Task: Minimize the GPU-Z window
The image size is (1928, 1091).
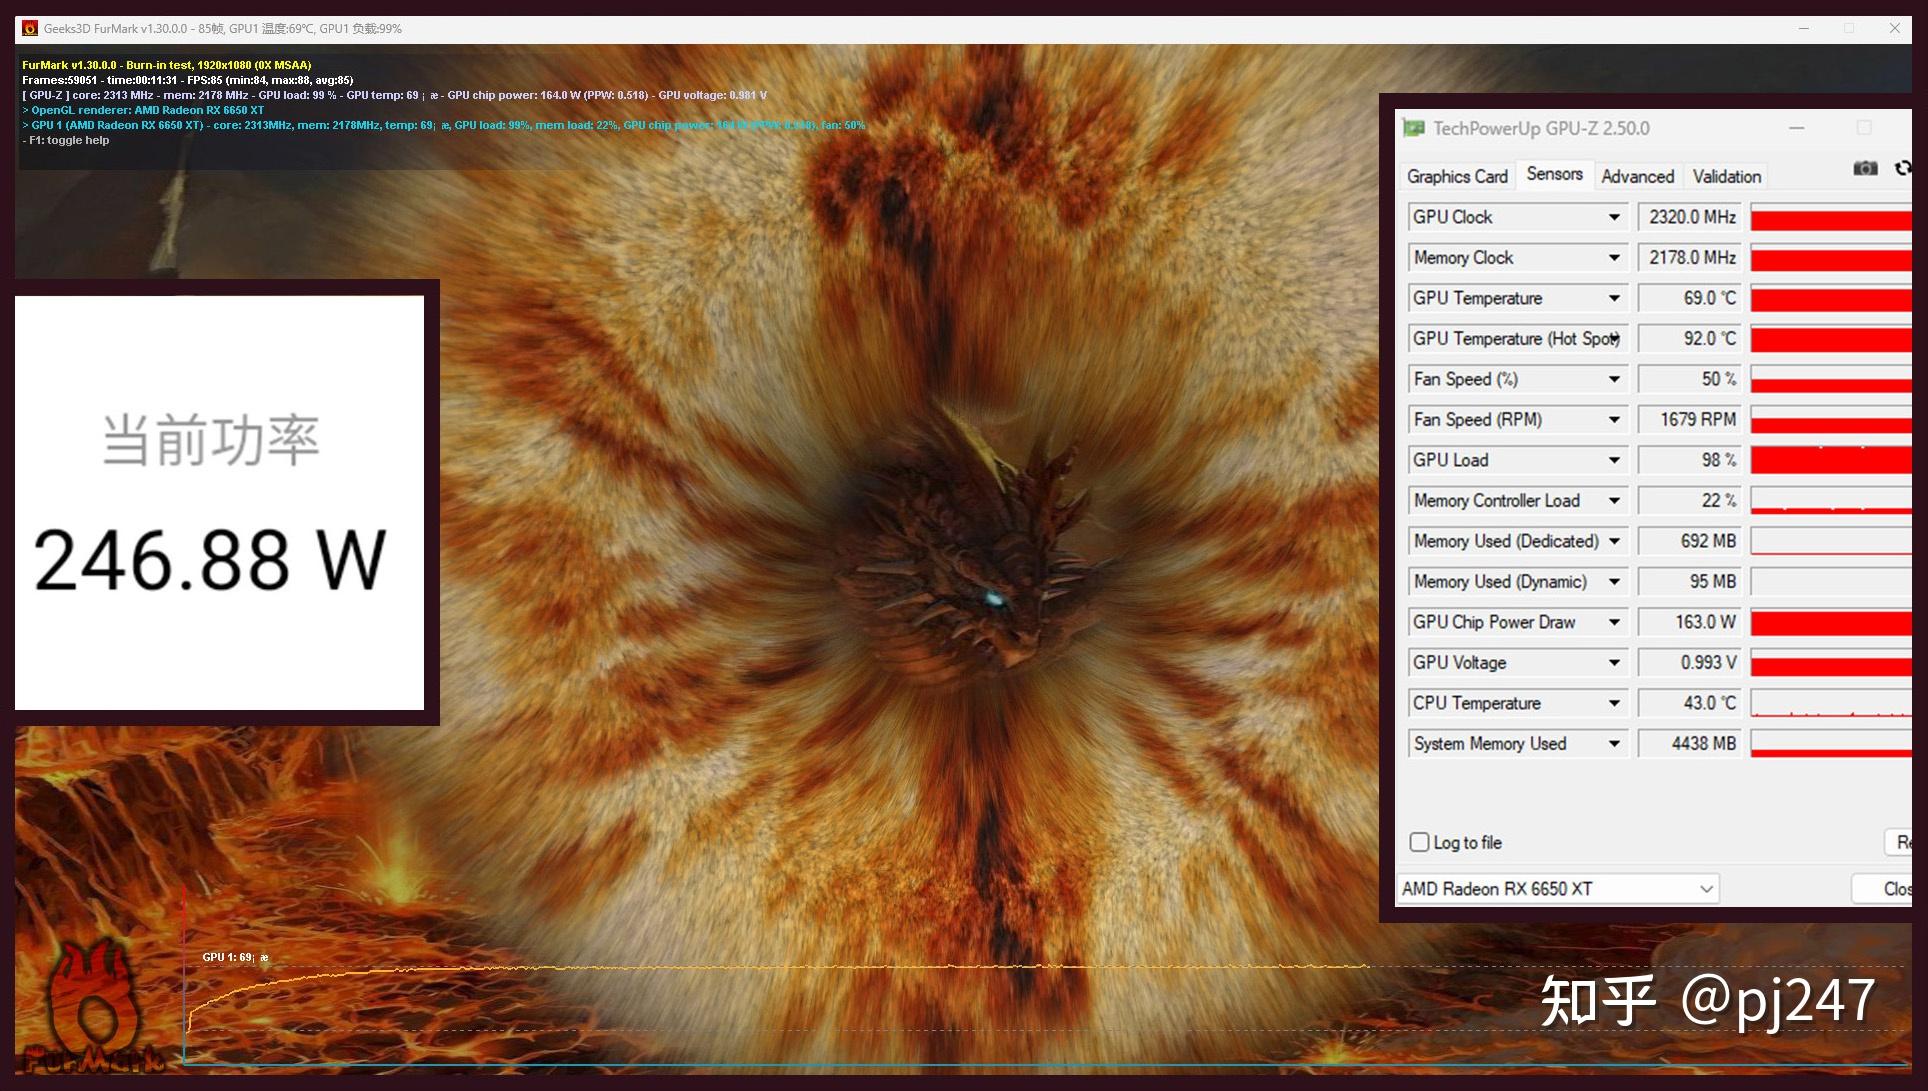Action: click(x=1797, y=128)
